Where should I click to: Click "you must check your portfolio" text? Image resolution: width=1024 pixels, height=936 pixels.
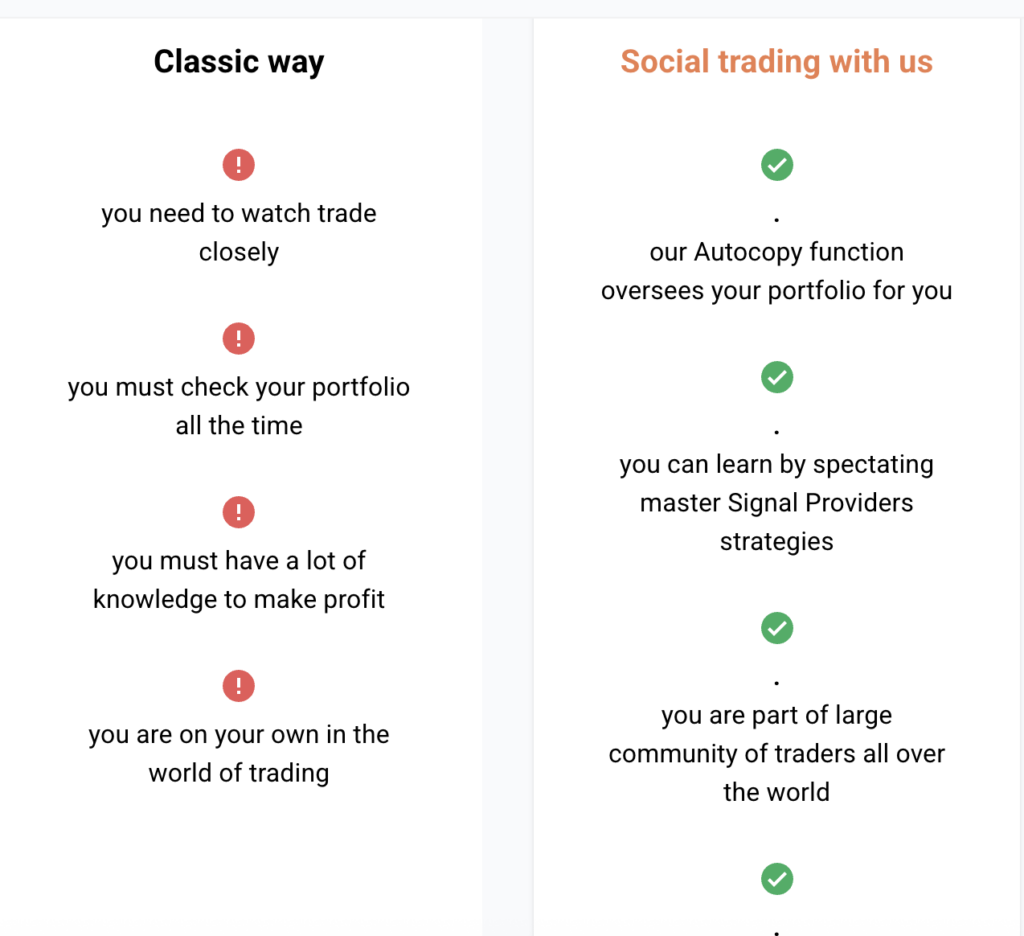(x=239, y=387)
